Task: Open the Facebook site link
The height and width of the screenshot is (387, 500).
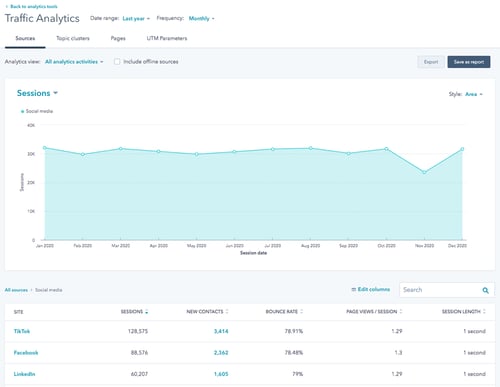Action: point(26,352)
